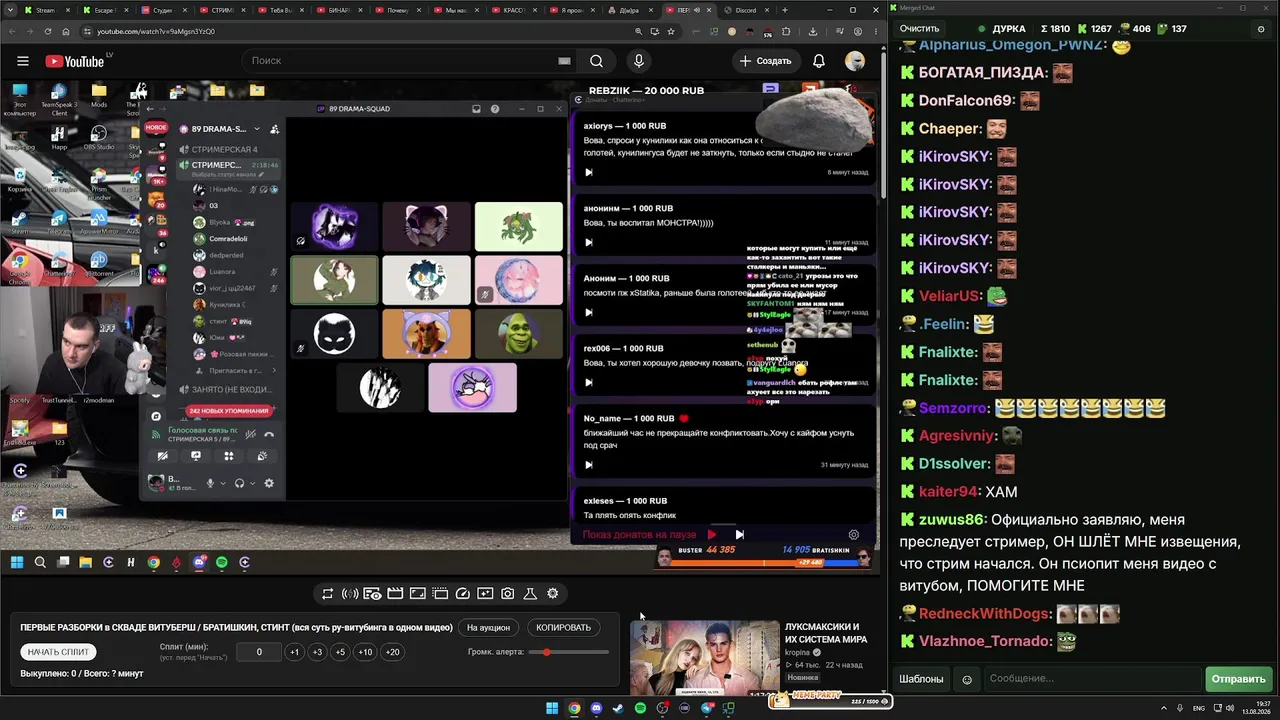Open browser downloads
The width and height of the screenshot is (1280, 720).
pyautogui.click(x=813, y=31)
